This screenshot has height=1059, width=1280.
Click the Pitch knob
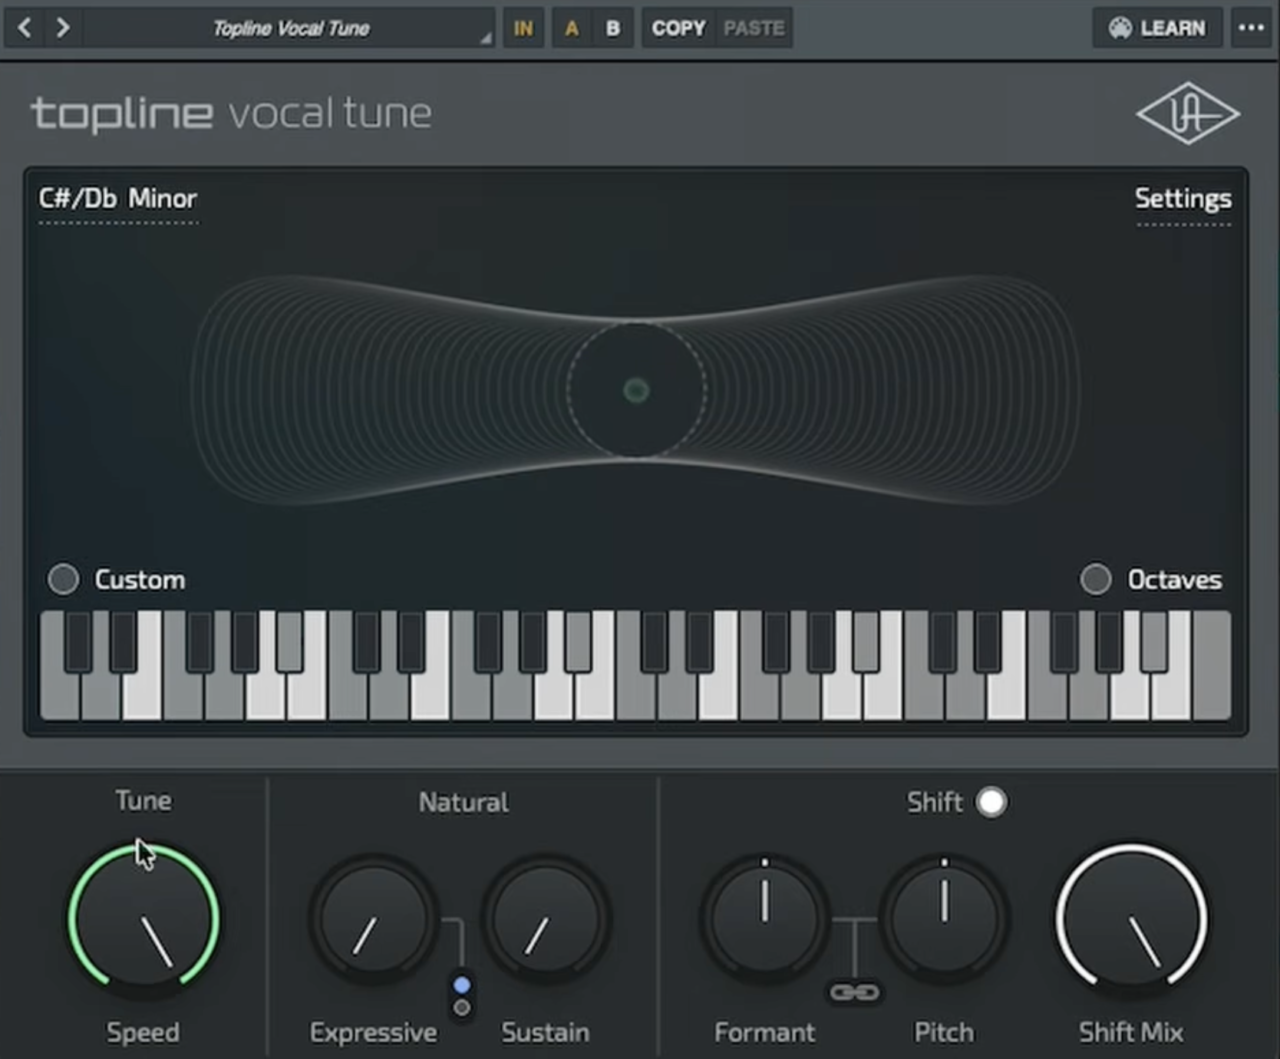(x=944, y=920)
